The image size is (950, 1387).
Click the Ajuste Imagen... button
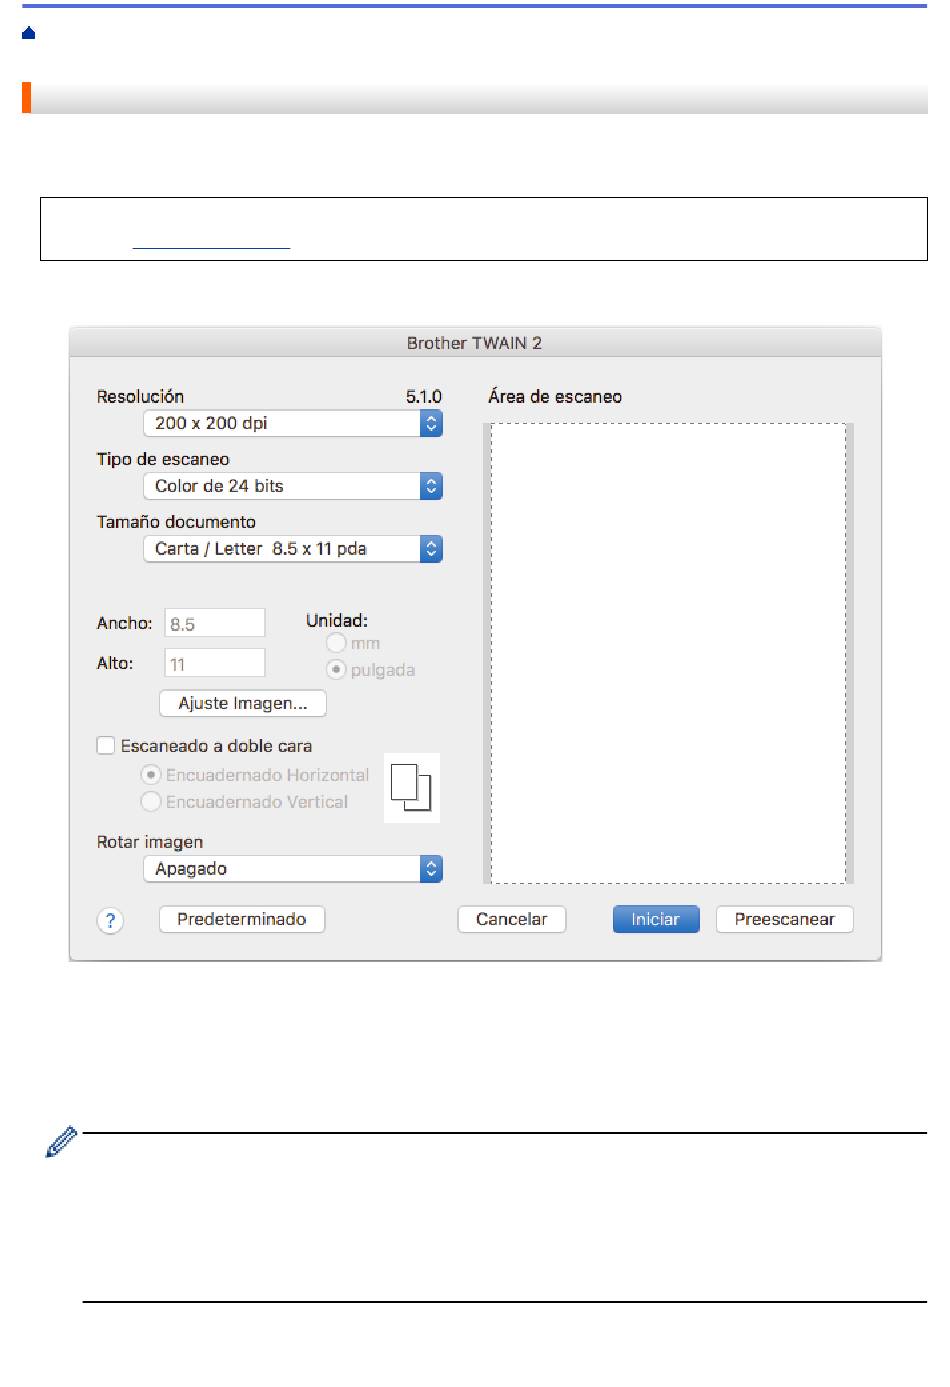(x=243, y=703)
